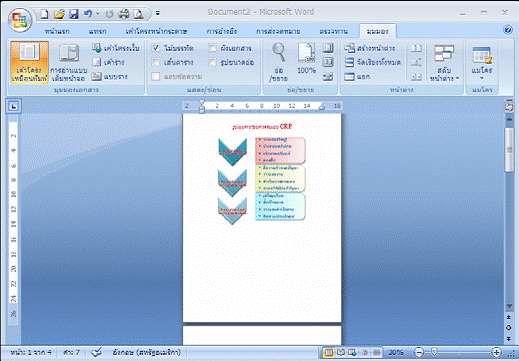Click the Office button logo
519x361 pixels.
(x=20, y=19)
